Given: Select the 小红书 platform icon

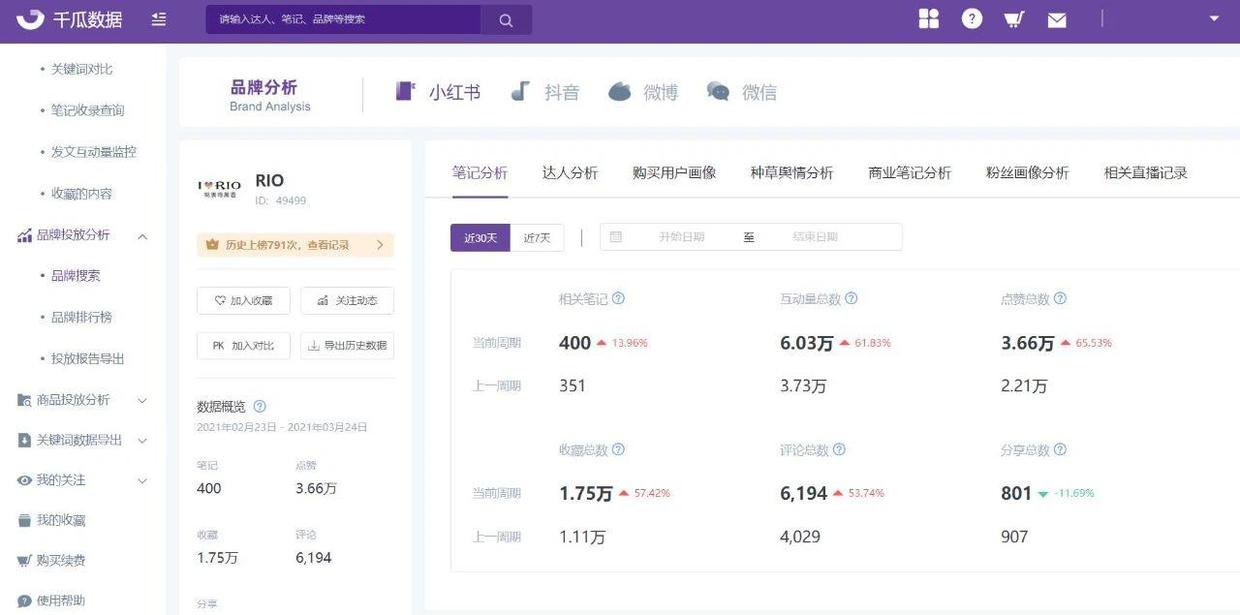Looking at the screenshot, I should coord(404,90).
